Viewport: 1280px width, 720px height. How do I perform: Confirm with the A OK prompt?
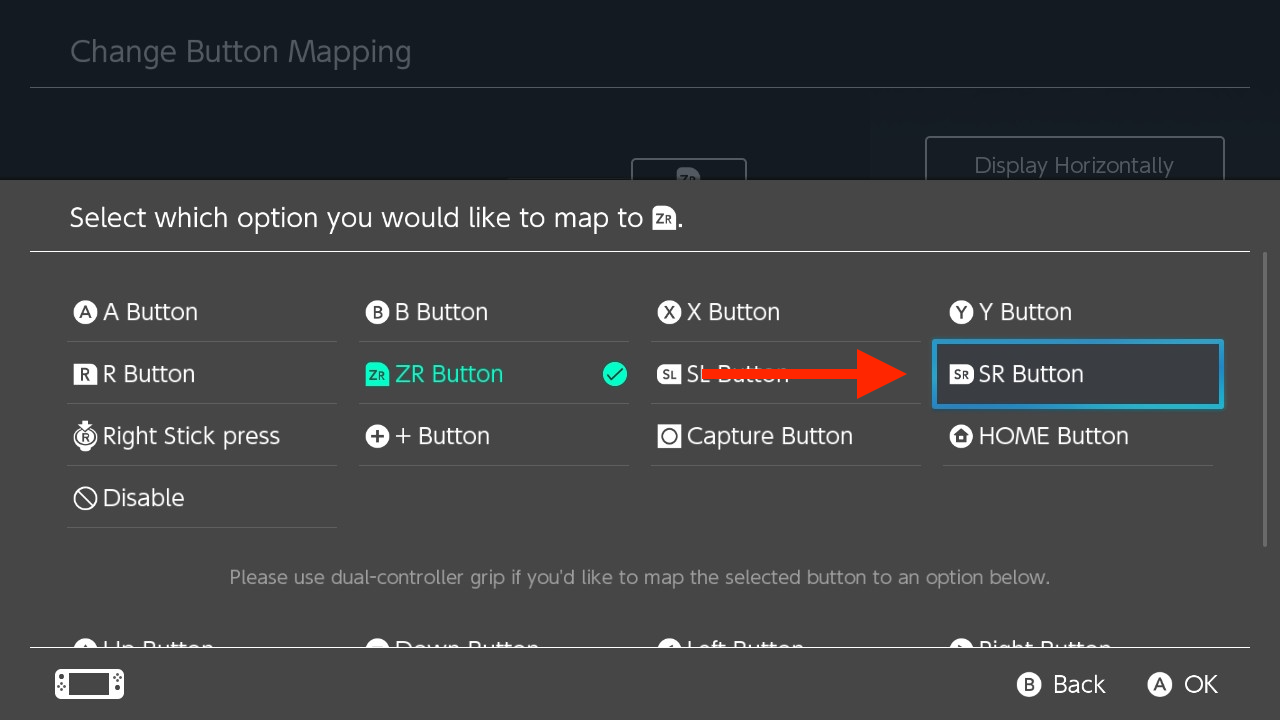click(x=1183, y=684)
